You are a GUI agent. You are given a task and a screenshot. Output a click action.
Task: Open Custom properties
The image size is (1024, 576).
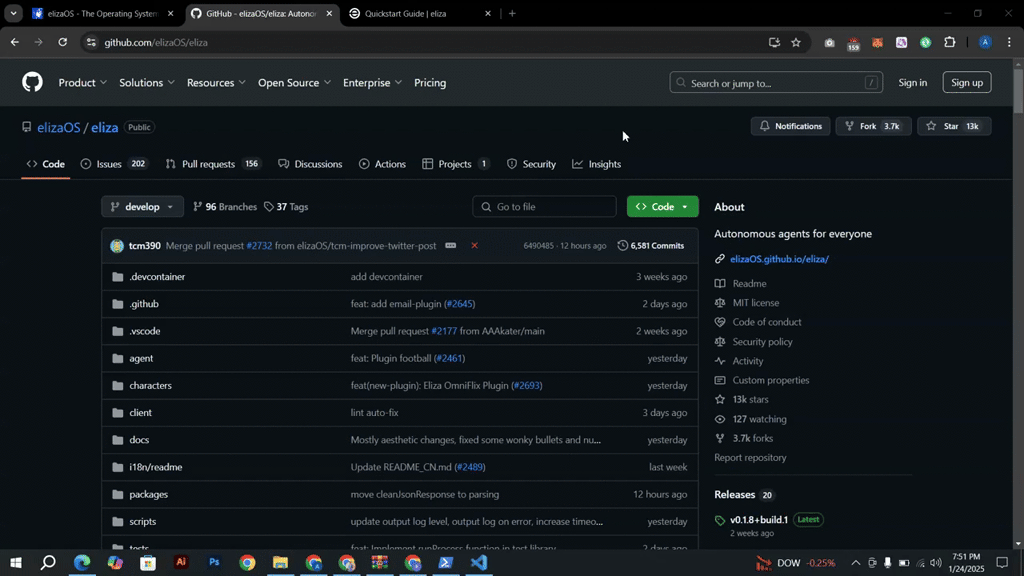coord(771,380)
